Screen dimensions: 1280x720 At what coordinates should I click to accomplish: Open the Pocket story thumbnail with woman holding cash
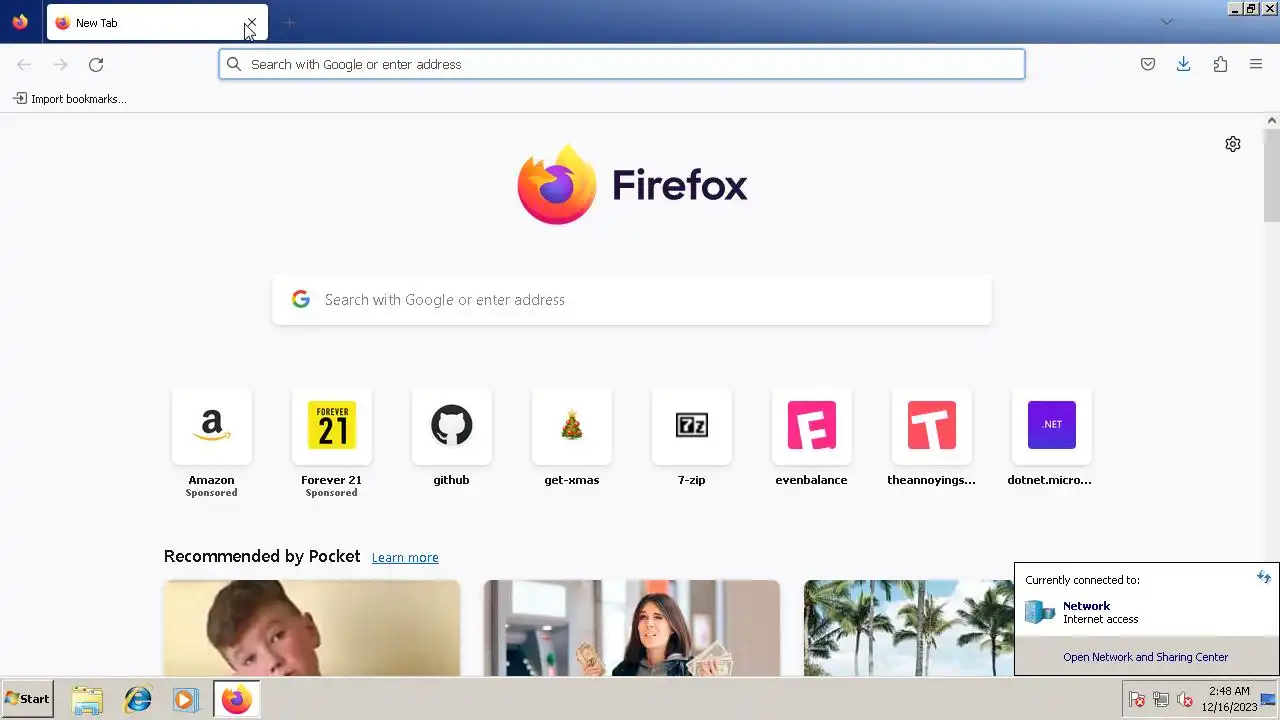tap(632, 628)
